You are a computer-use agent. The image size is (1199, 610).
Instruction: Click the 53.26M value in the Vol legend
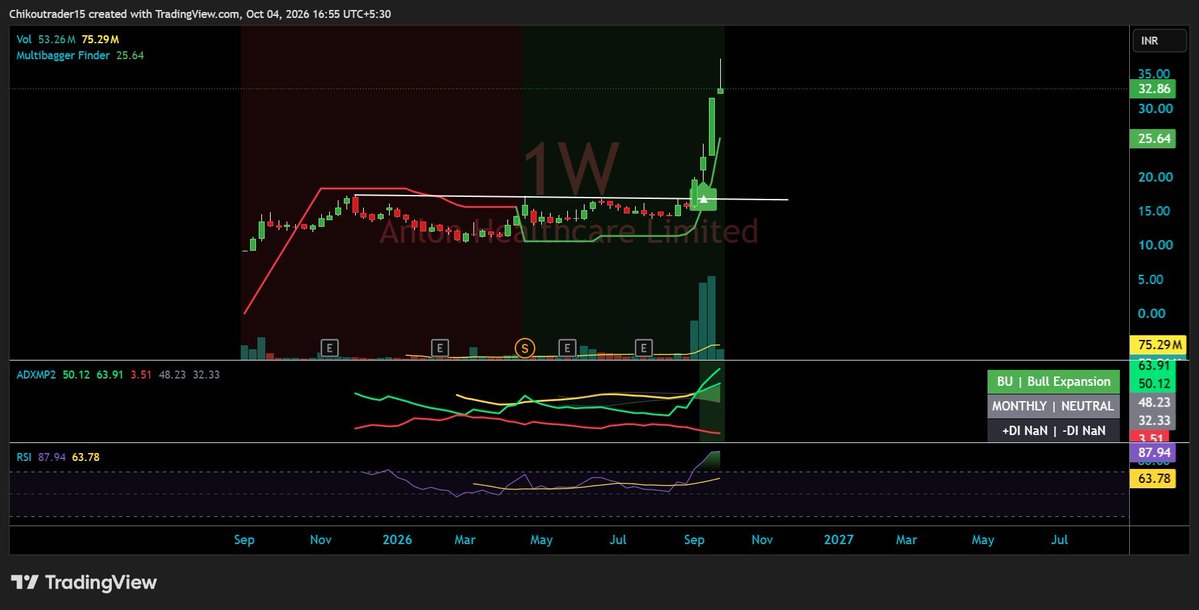(57, 39)
